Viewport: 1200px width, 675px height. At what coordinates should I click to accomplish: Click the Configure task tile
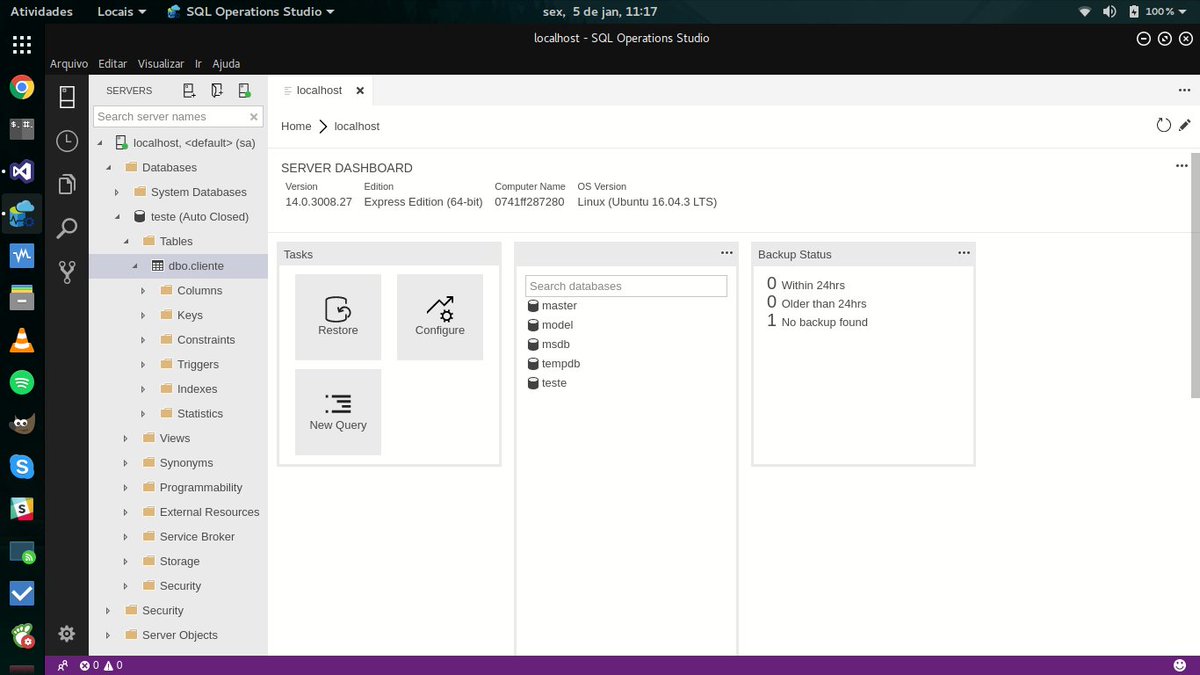[440, 317]
